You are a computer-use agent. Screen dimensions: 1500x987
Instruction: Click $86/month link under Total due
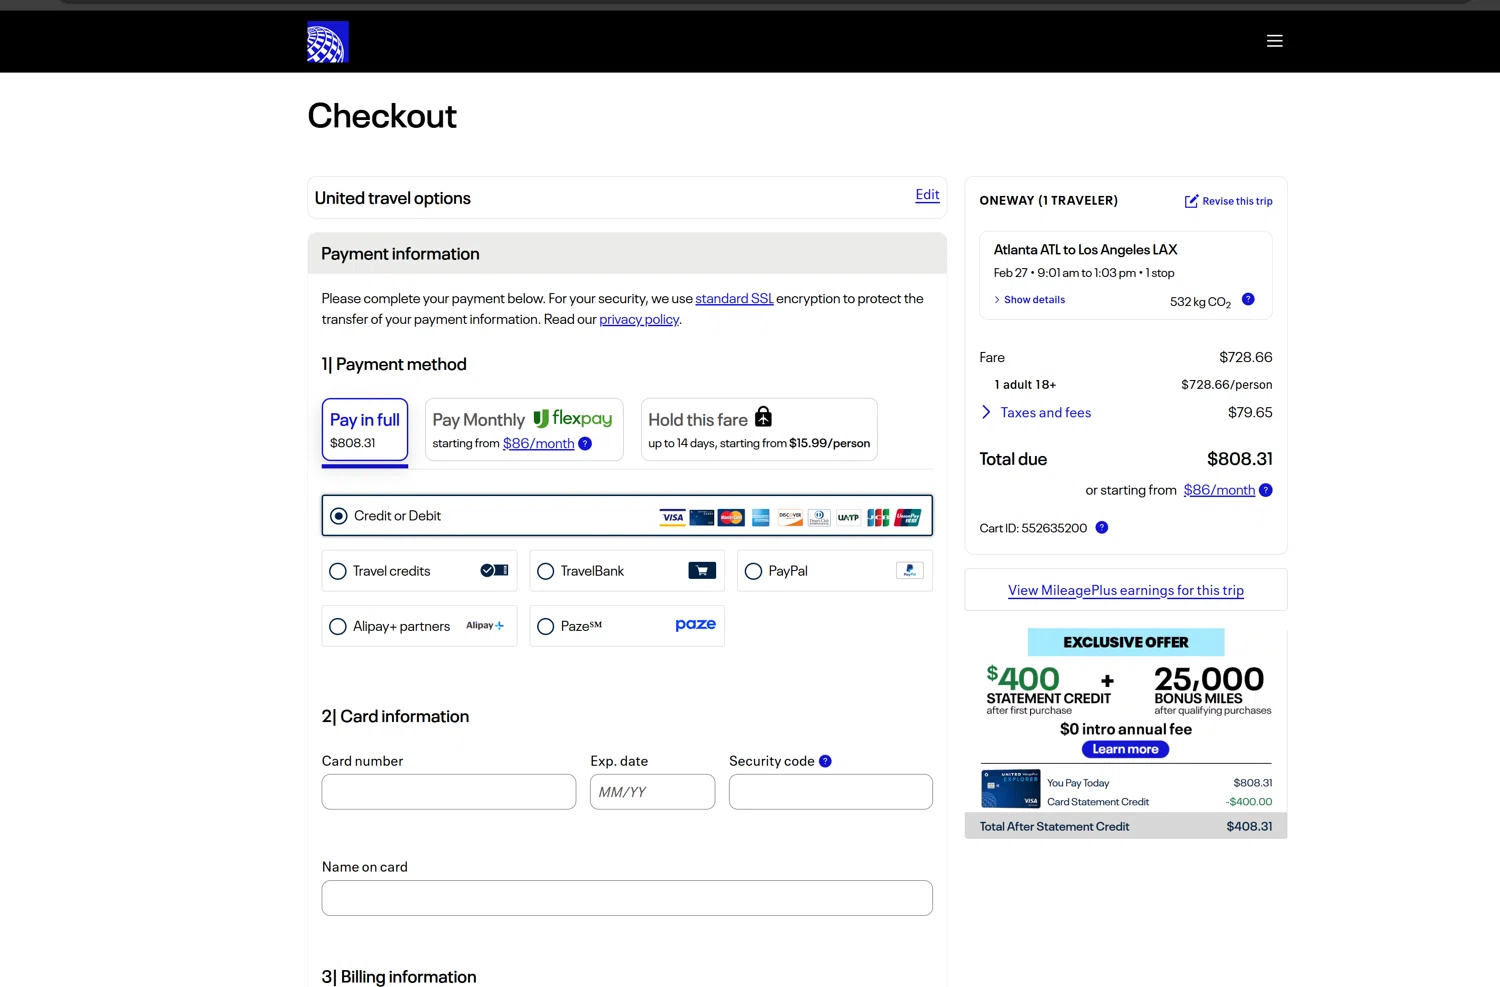(1219, 490)
